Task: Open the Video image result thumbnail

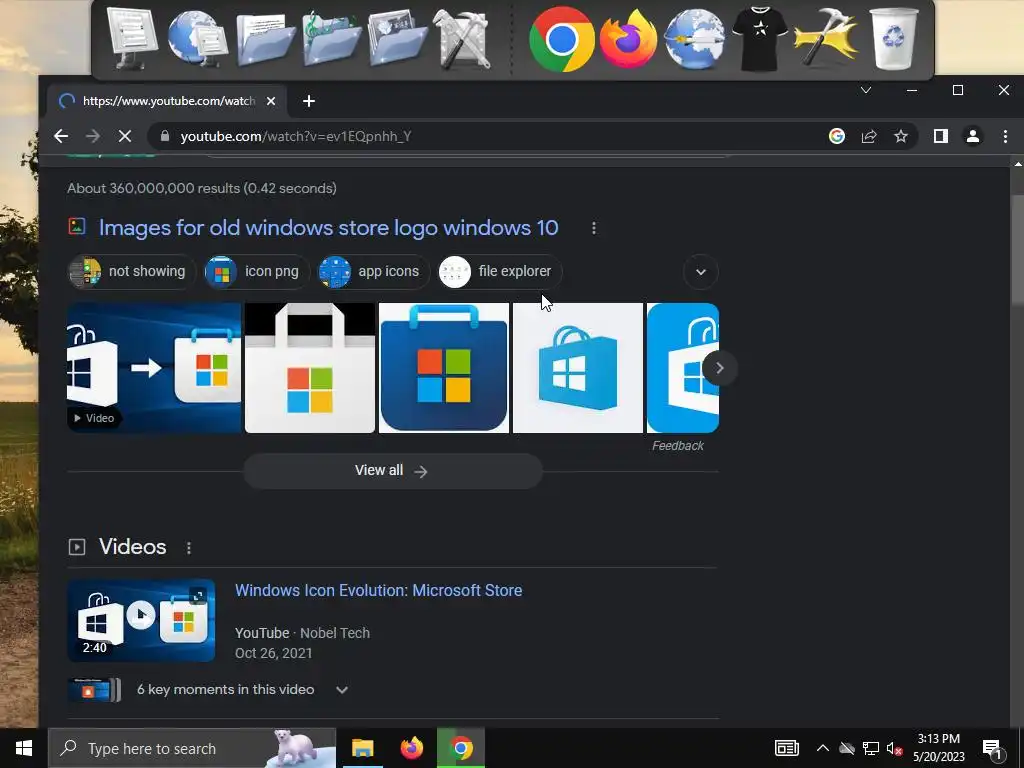Action: click(x=154, y=368)
